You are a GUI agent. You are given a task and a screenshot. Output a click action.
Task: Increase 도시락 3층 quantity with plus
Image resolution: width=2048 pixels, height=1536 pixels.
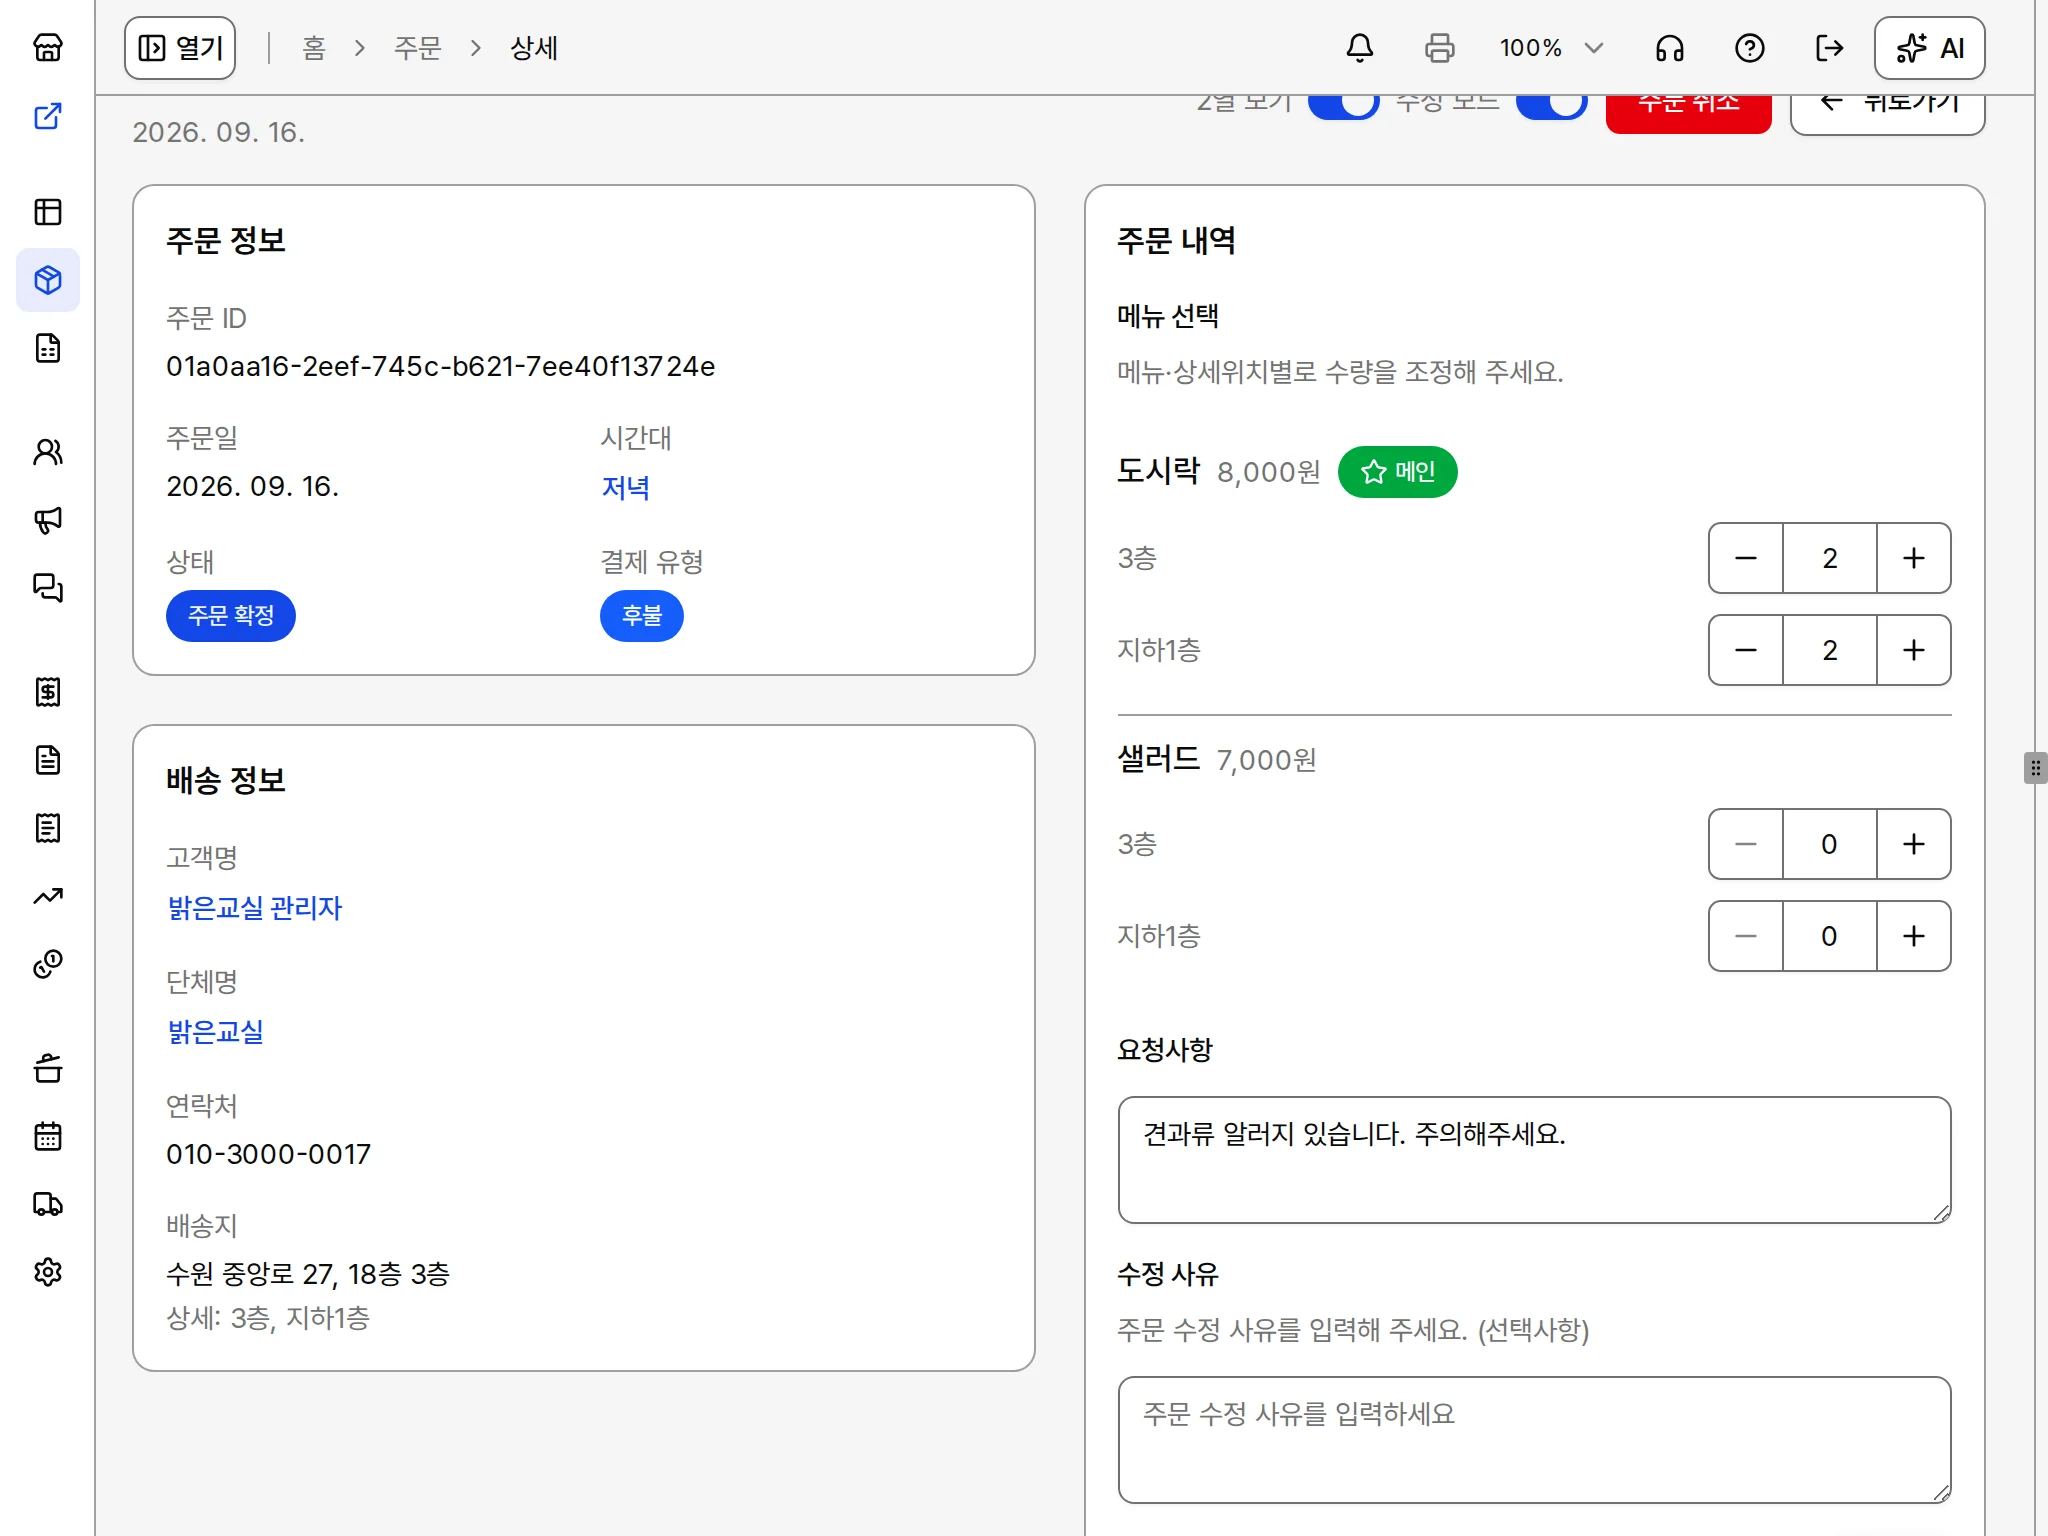[1913, 558]
